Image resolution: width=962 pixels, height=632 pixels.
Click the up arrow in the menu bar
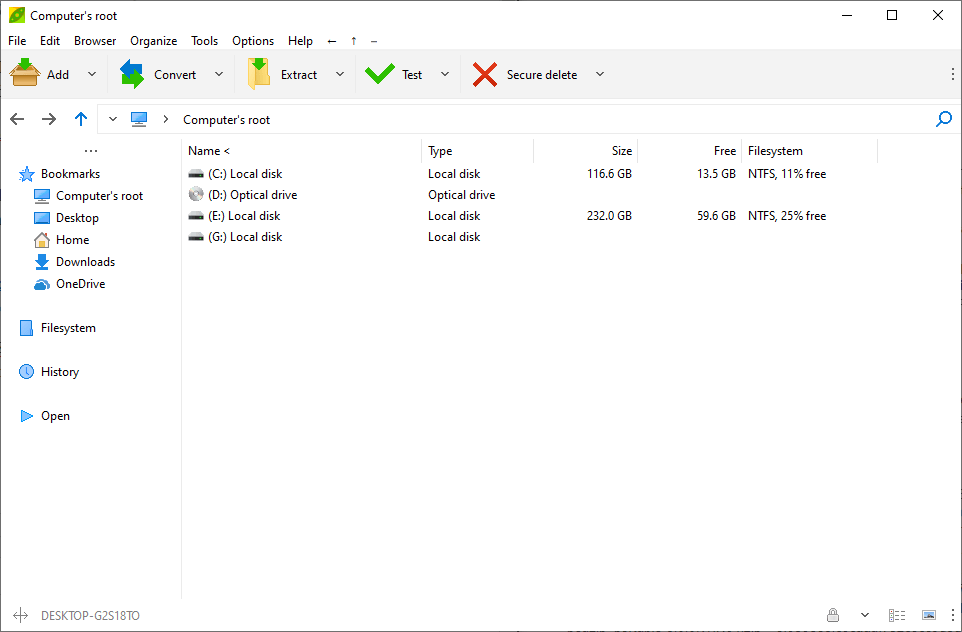353,41
